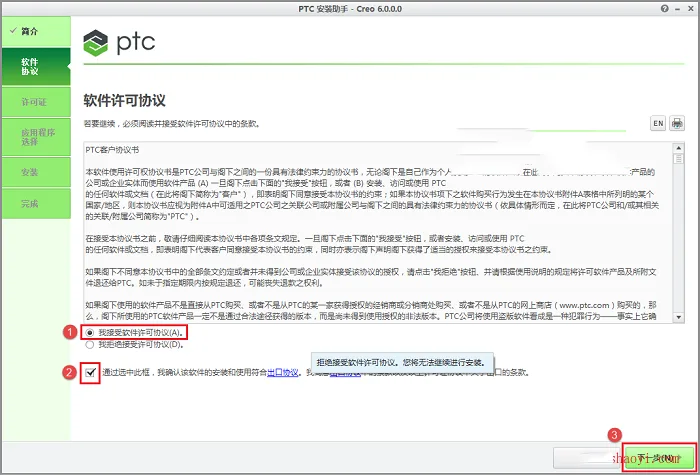The height and width of the screenshot is (475, 700).
Task: Open the 安装 step in sidebar
Action: (36, 172)
